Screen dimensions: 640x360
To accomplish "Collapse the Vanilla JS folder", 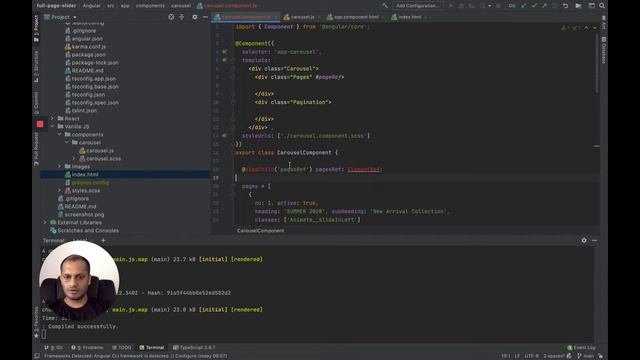I will click(x=52, y=127).
